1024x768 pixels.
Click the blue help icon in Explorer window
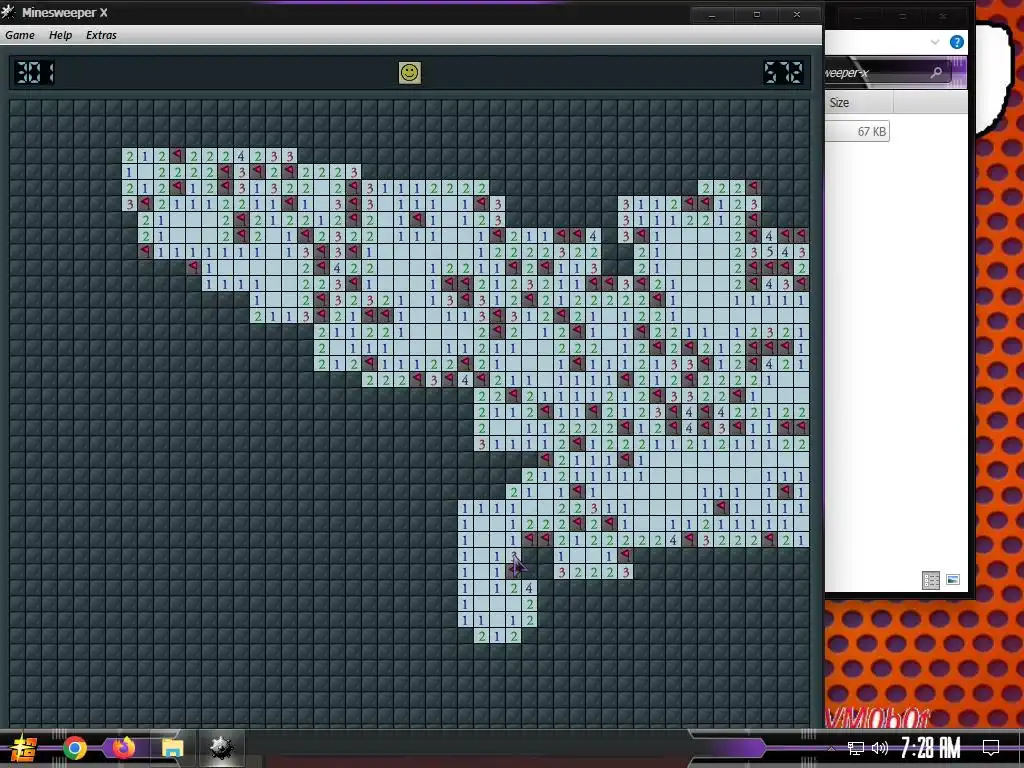[x=957, y=42]
